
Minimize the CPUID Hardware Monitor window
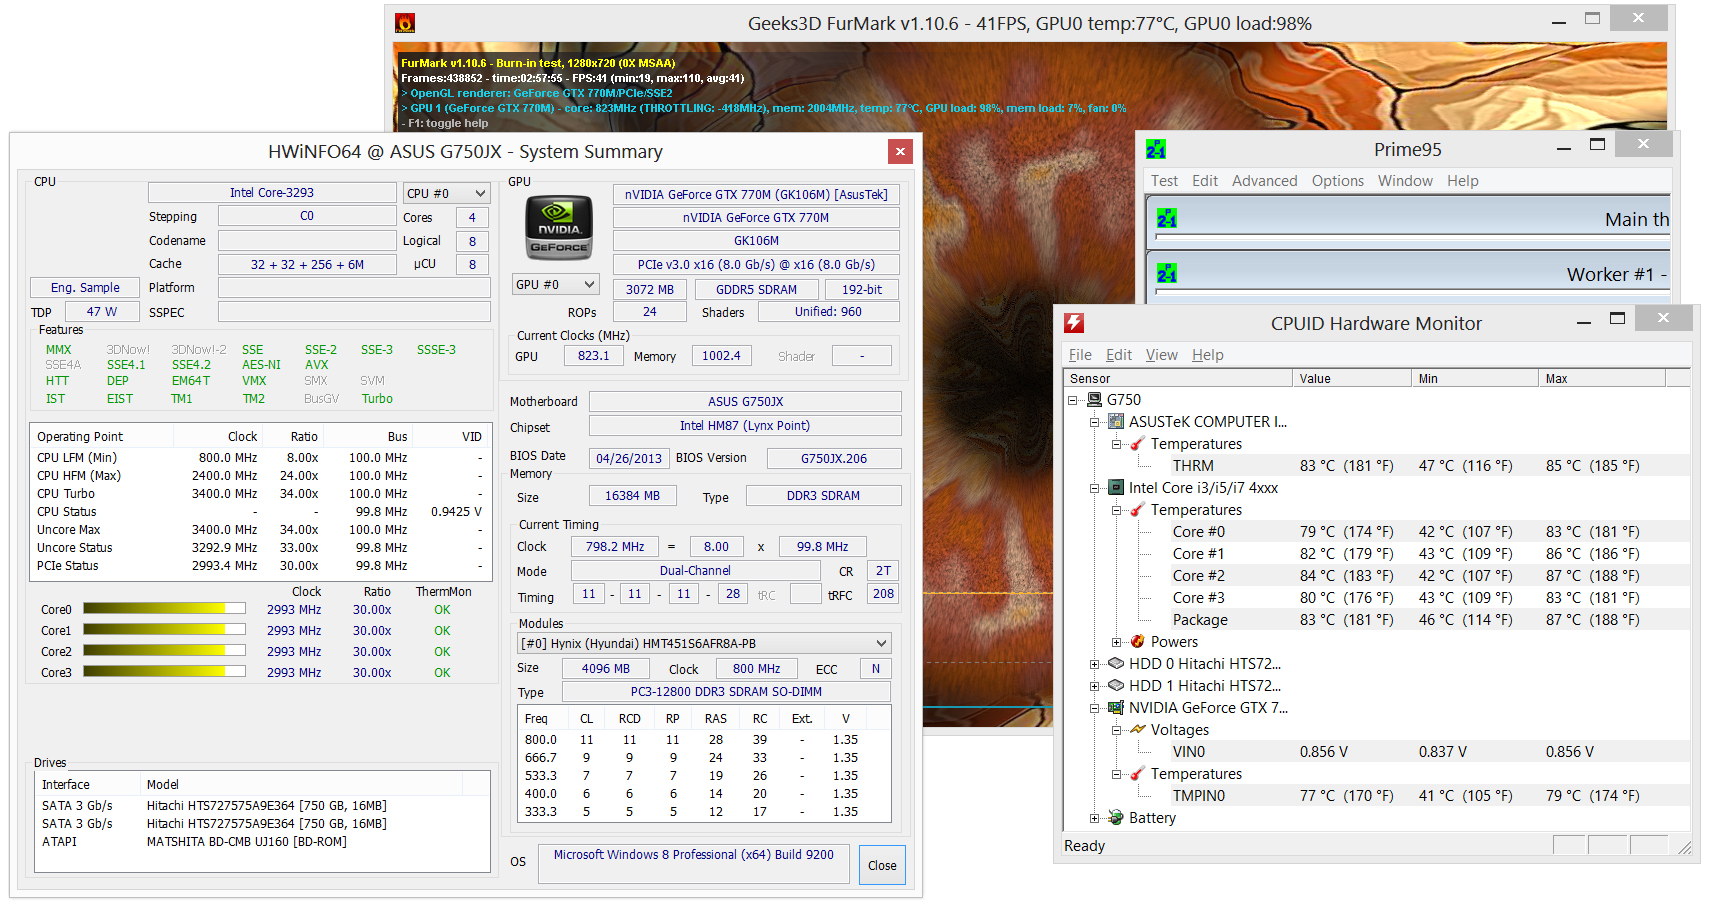[x=1583, y=321]
